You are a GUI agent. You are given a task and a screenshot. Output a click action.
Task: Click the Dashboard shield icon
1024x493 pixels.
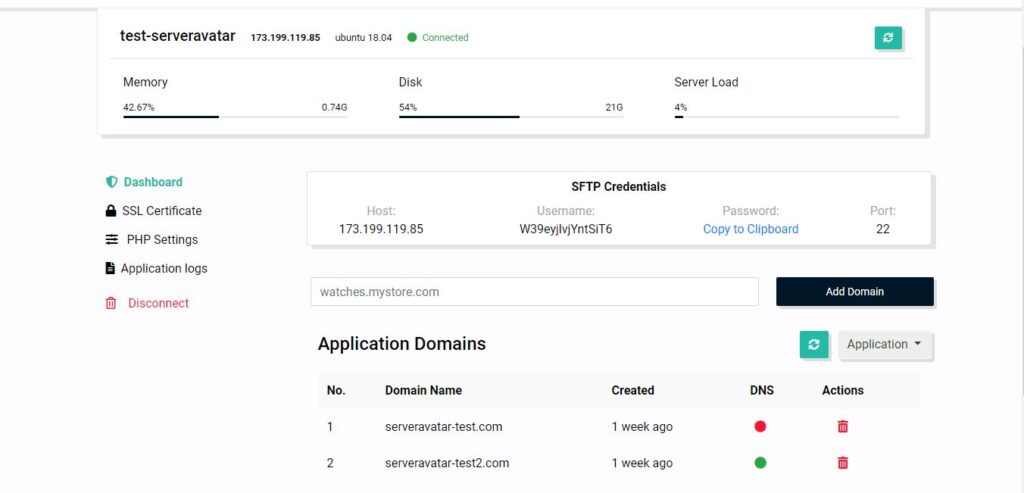pos(112,182)
